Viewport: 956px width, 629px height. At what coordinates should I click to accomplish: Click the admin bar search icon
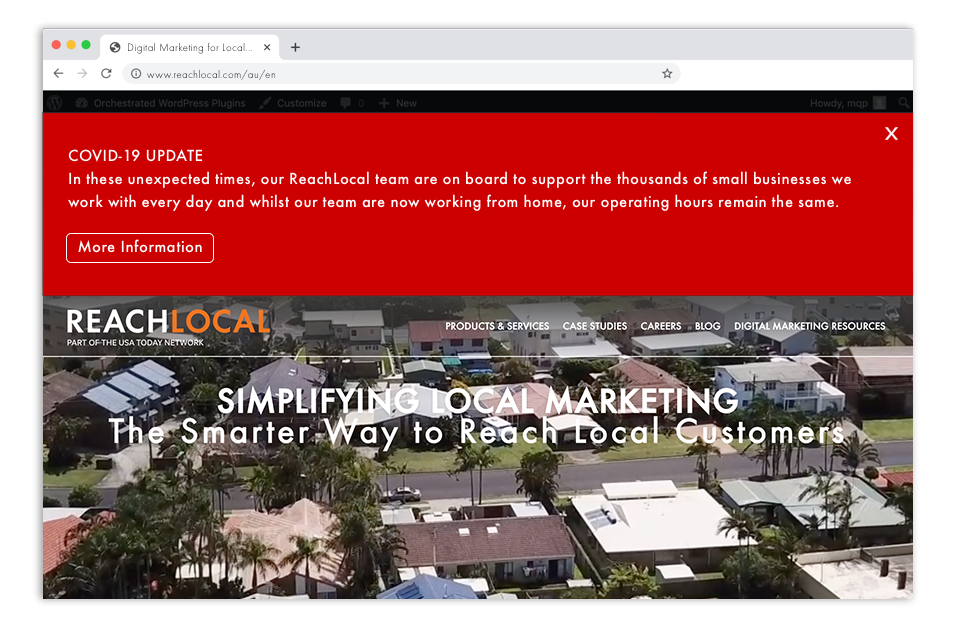[x=904, y=103]
